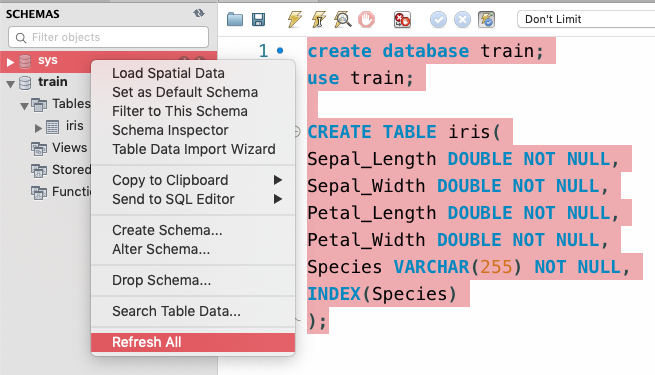Choose Set as Default Schema

coord(193,92)
